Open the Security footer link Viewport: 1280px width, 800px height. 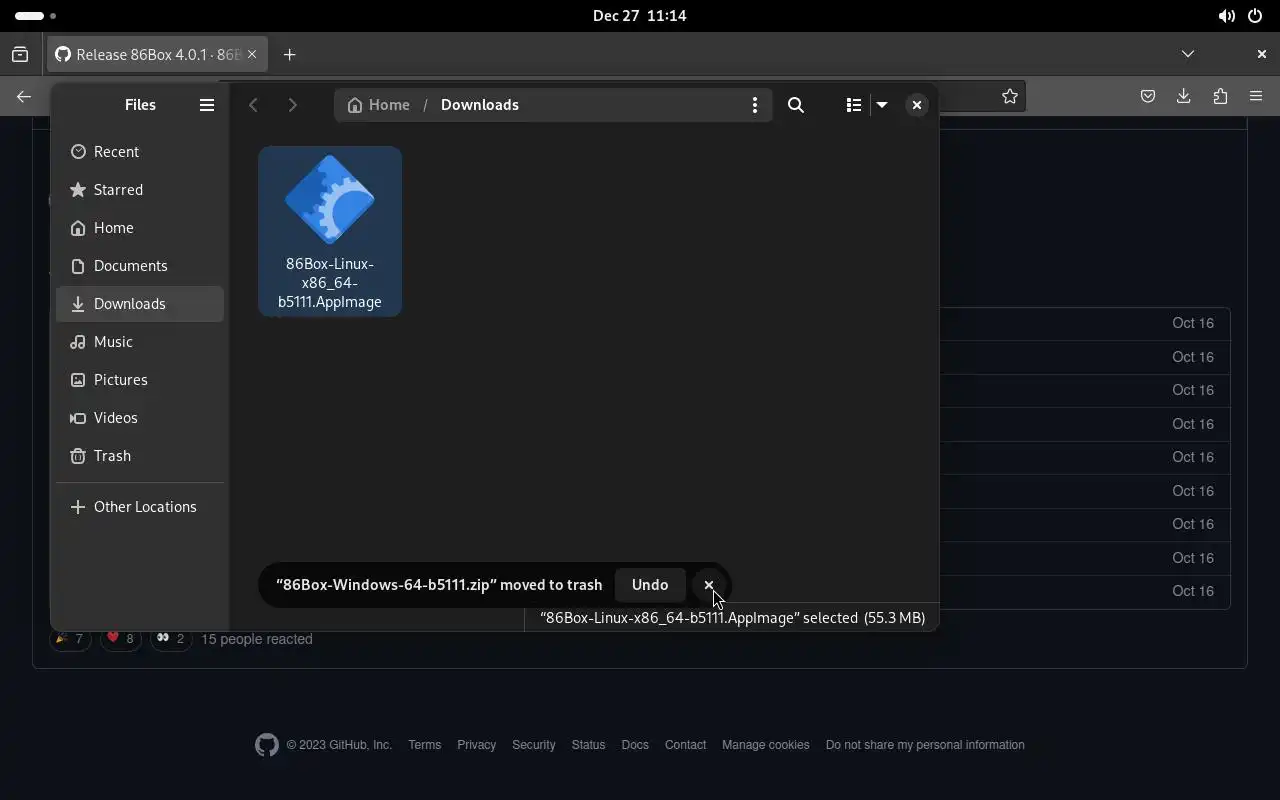[x=534, y=745]
